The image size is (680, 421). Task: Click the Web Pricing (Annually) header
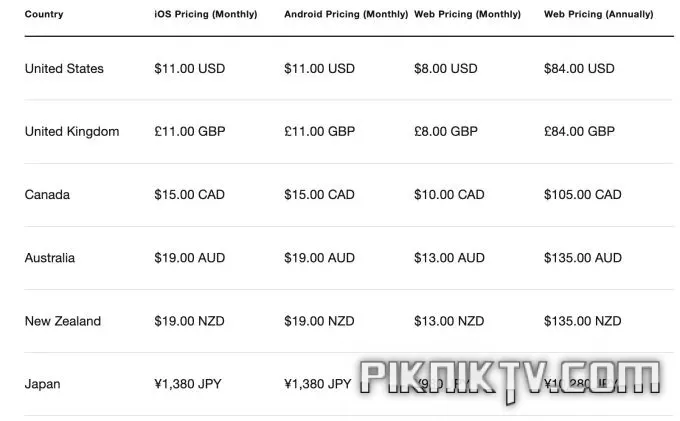(x=598, y=14)
